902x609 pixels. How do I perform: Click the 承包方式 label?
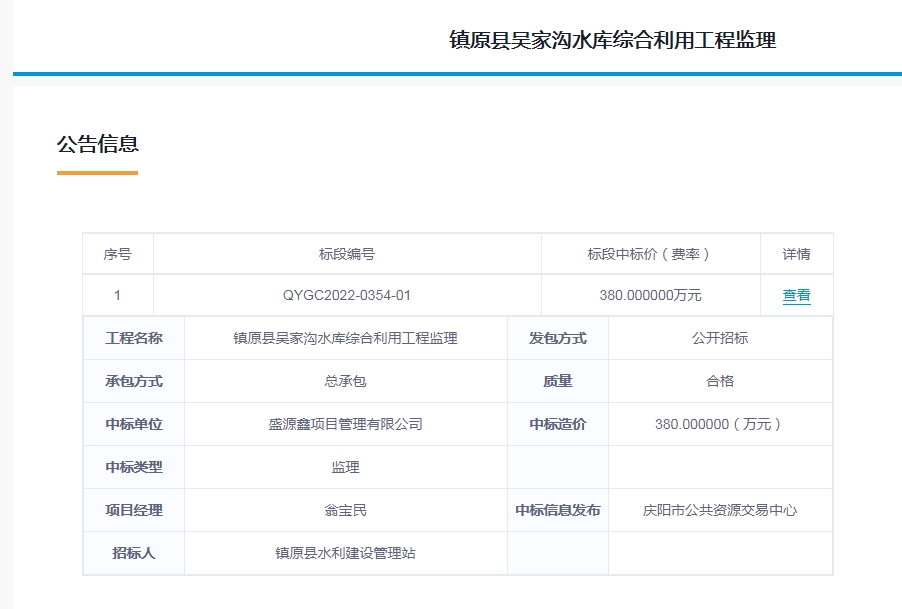pyautogui.click(x=133, y=381)
